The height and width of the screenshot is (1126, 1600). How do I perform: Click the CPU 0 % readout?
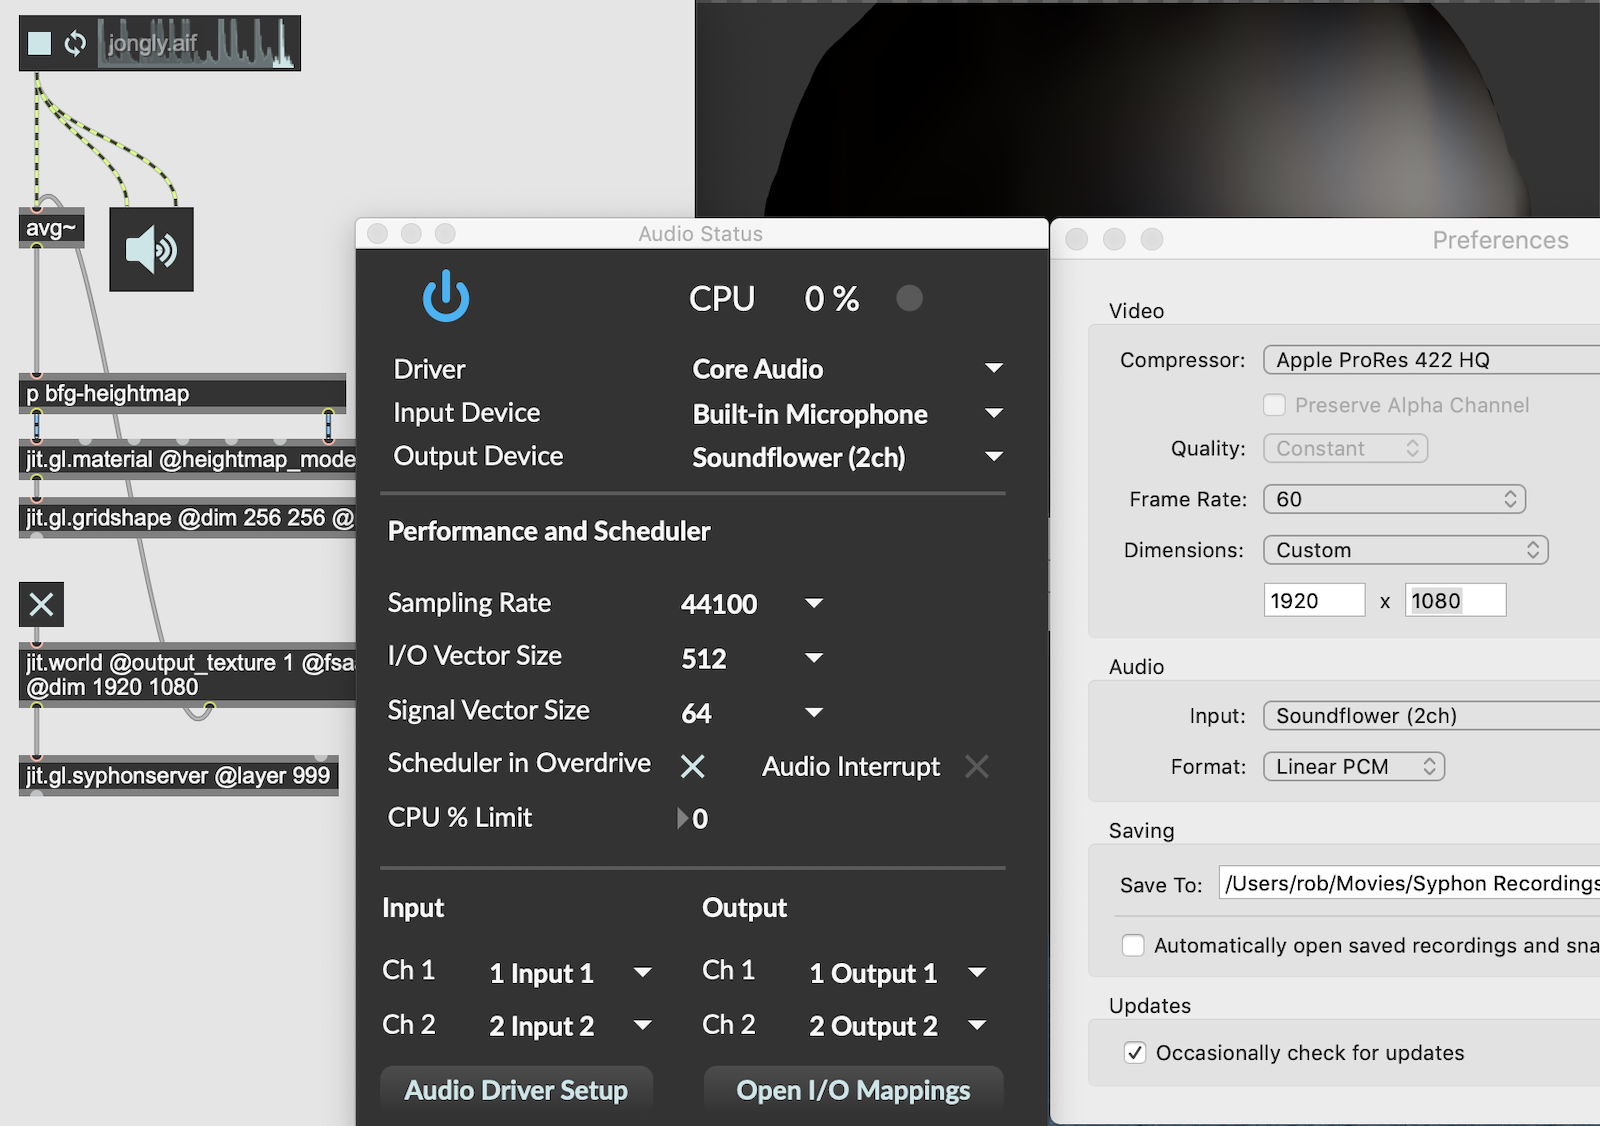(832, 298)
